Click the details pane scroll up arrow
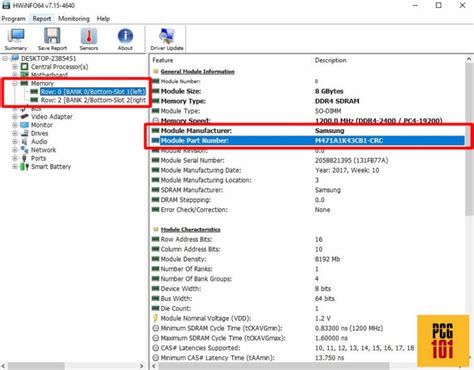The image size is (474, 370). tap(469, 59)
